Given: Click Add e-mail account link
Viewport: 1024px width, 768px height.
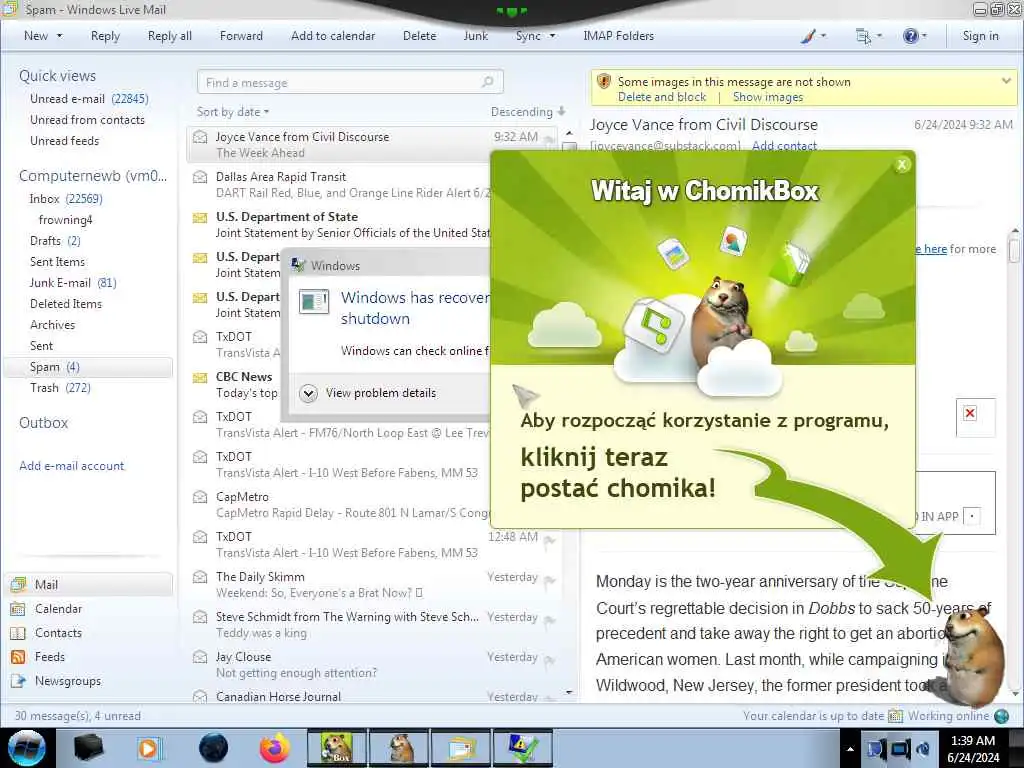Looking at the screenshot, I should [x=72, y=466].
